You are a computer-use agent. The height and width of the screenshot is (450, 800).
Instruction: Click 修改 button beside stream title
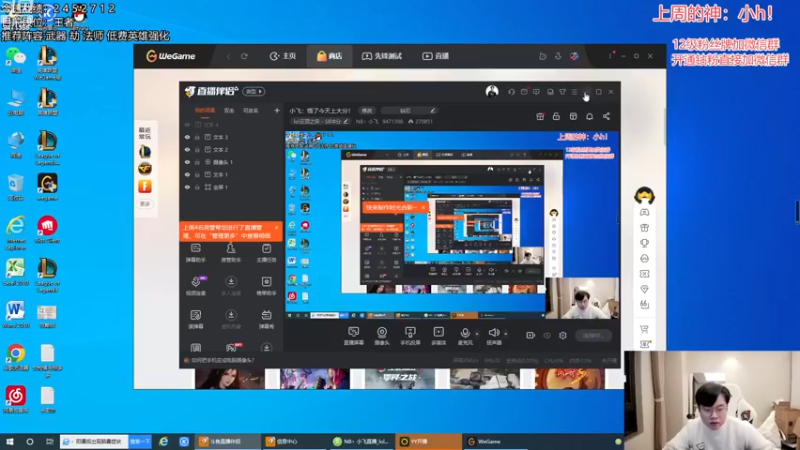click(x=367, y=111)
